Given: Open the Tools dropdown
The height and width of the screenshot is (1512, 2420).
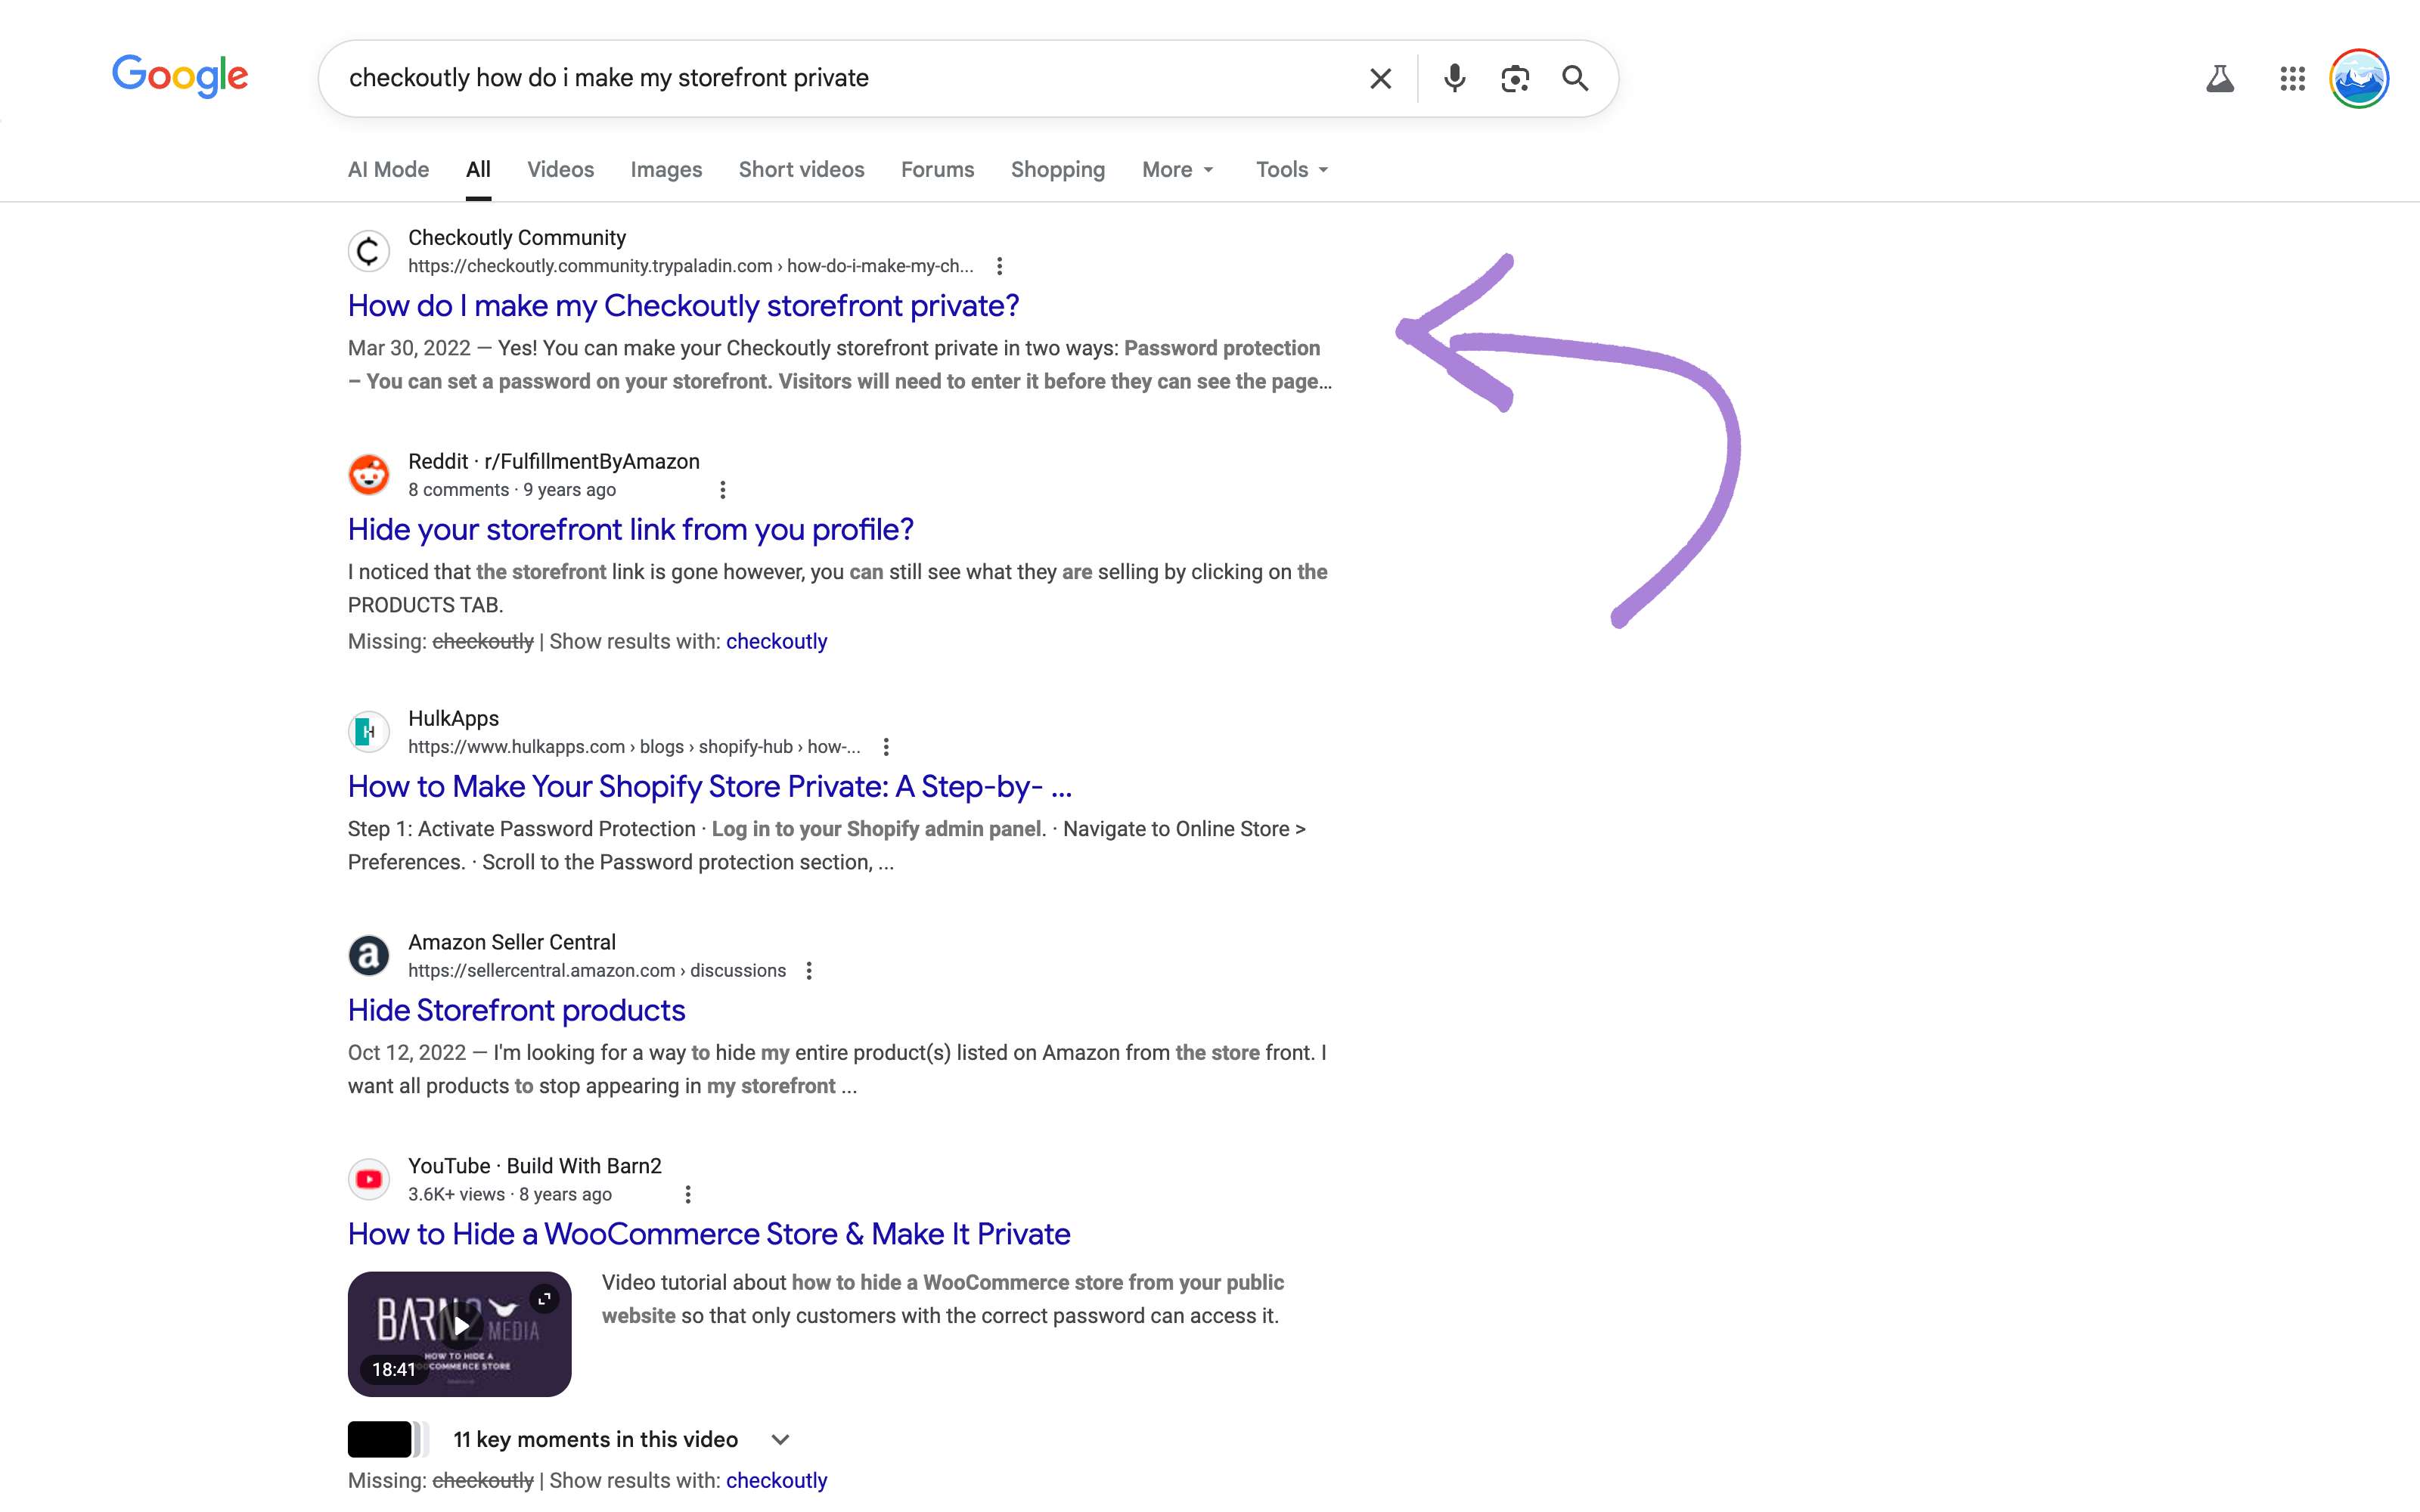Looking at the screenshot, I should pos(1291,170).
